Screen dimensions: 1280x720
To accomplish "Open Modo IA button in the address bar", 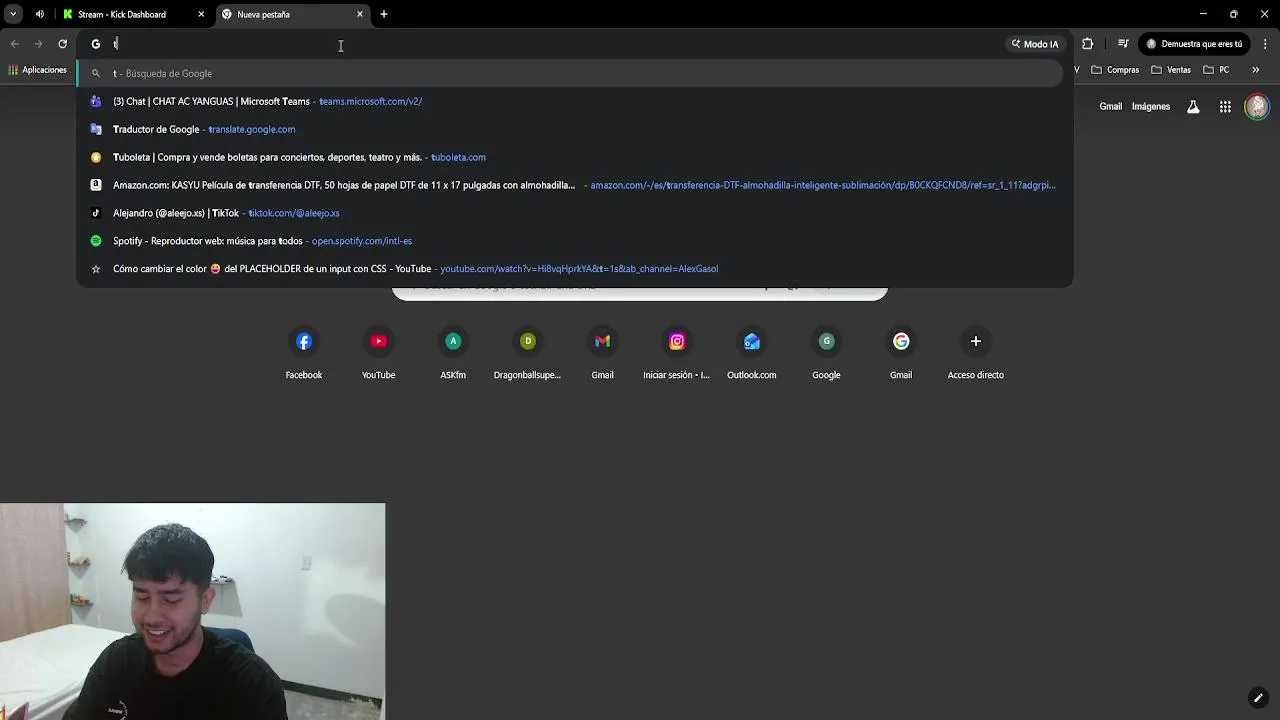I will [1034, 44].
